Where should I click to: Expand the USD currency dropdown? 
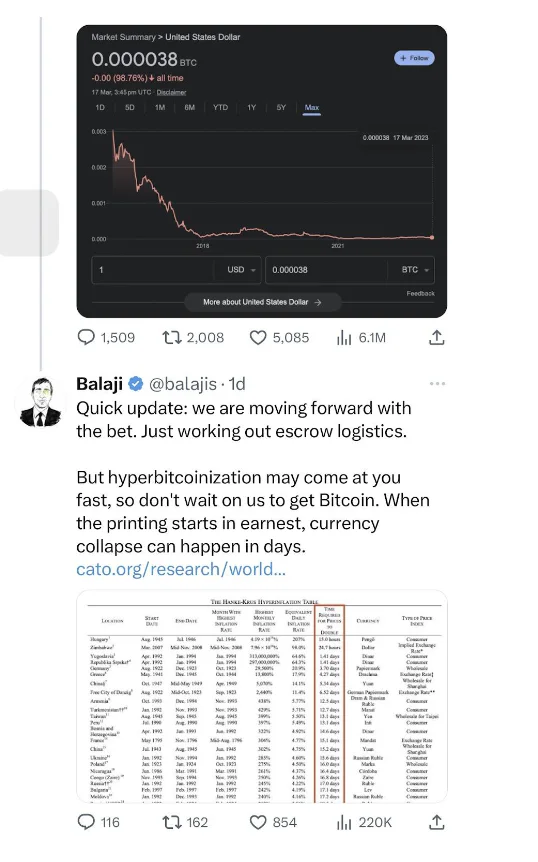pyautogui.click(x=241, y=270)
